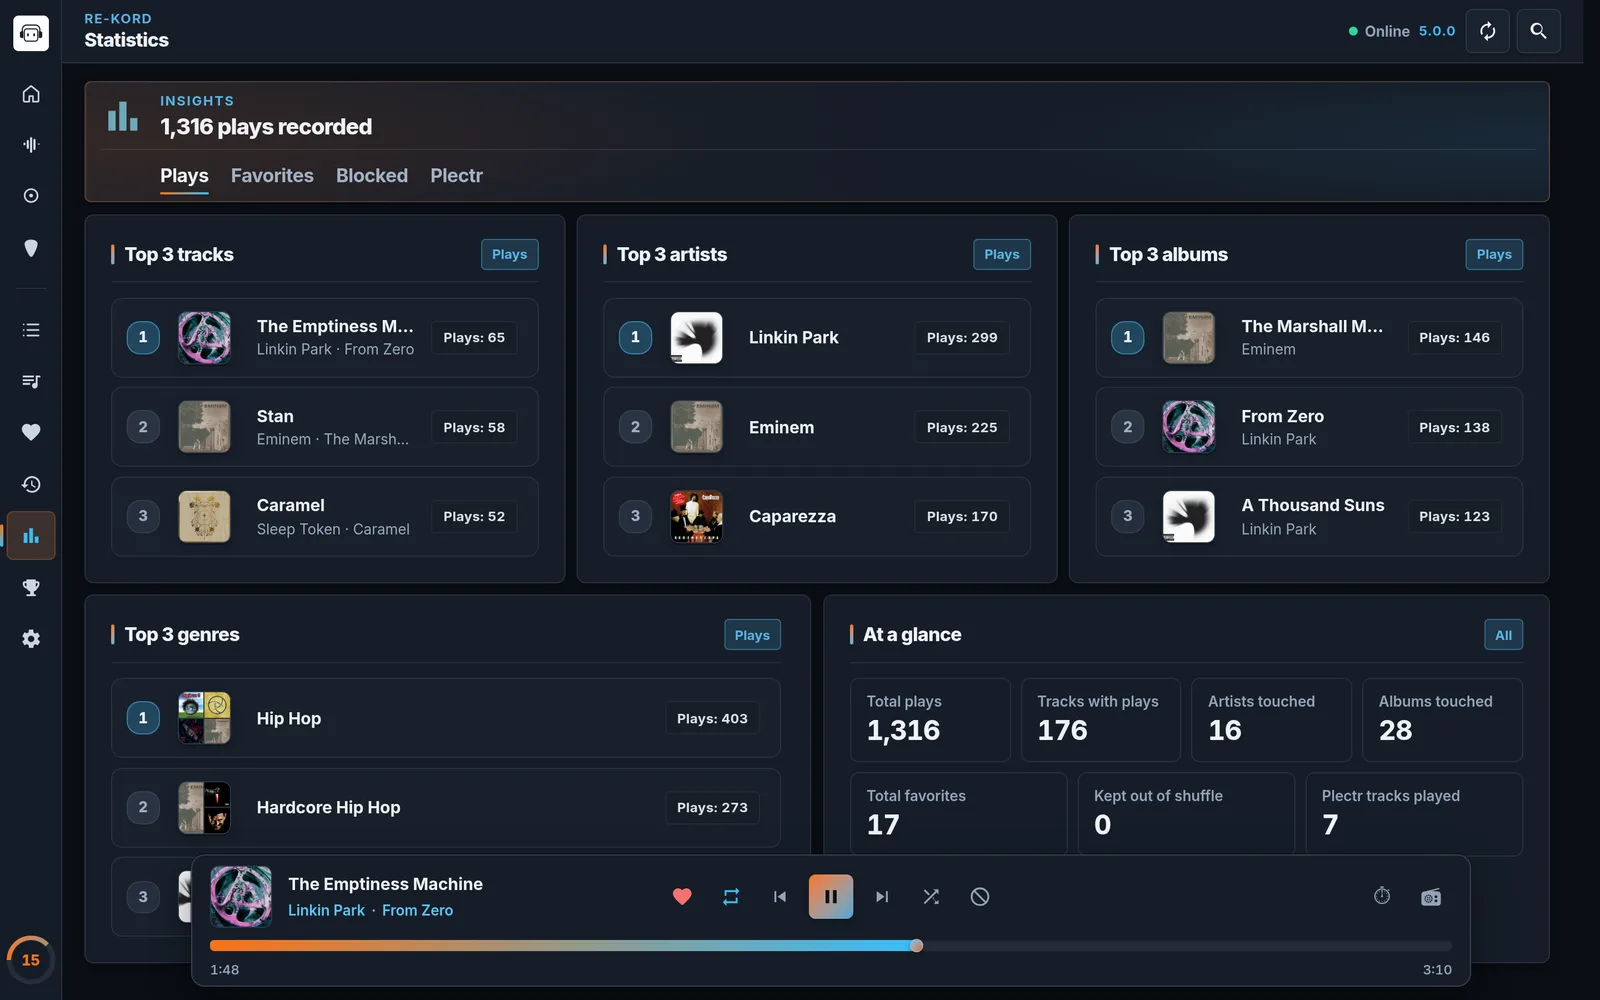
Task: Open the Home page in sidebar
Action: coord(31,94)
